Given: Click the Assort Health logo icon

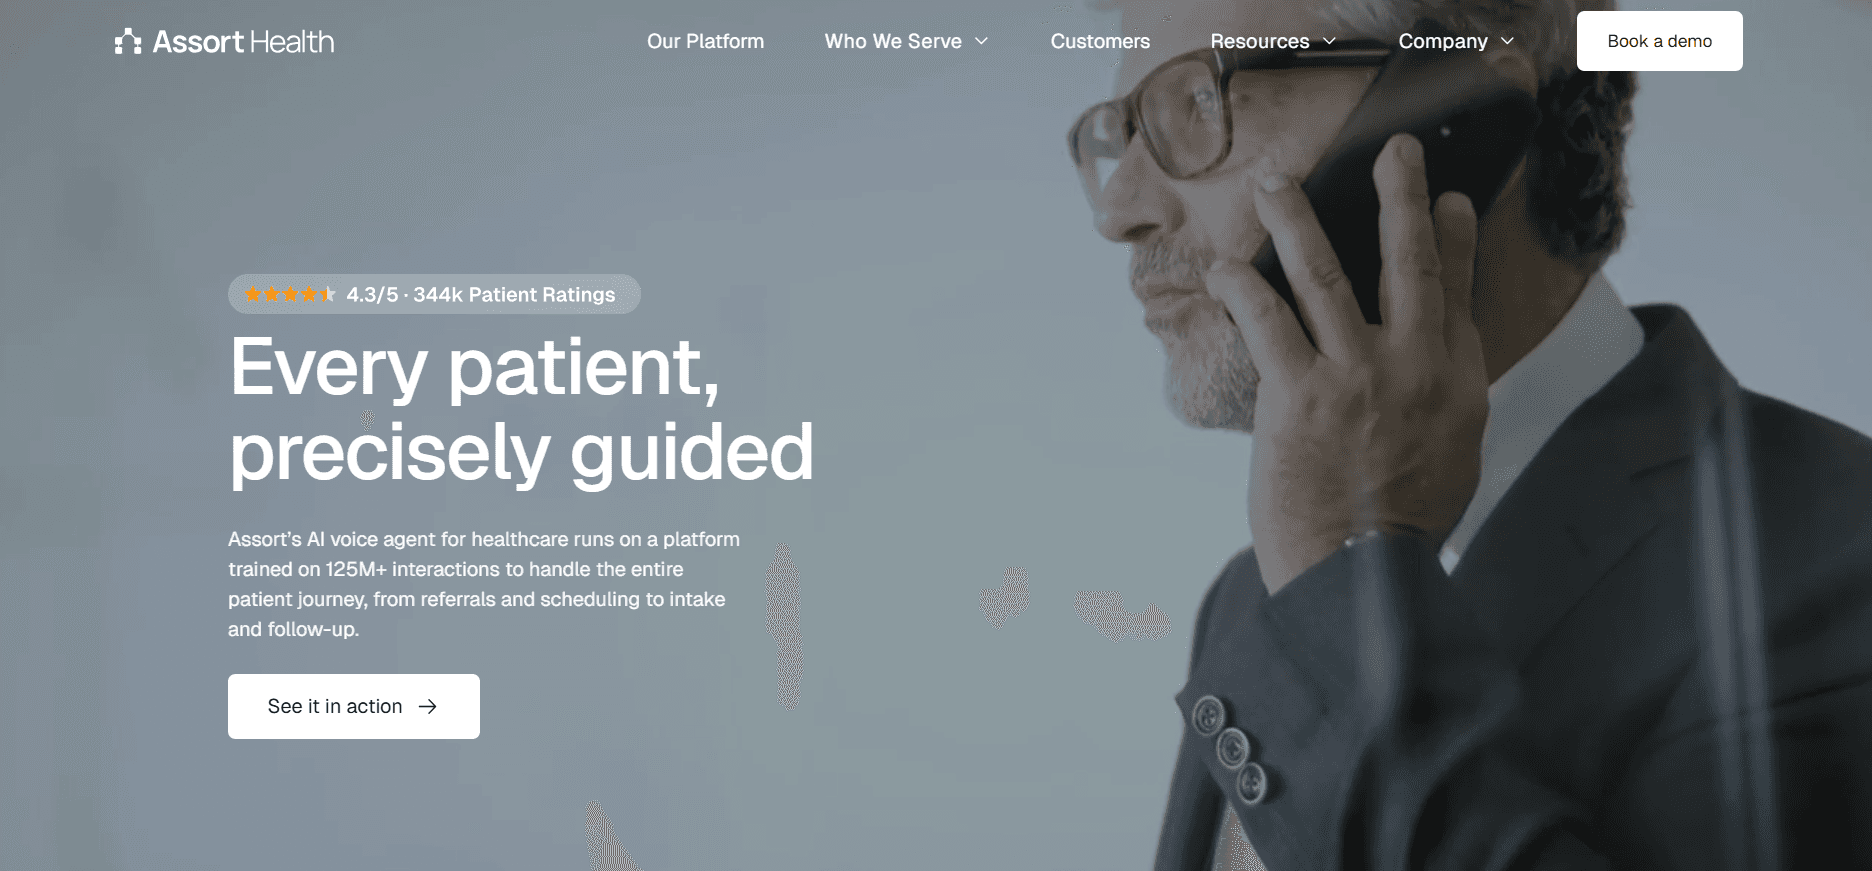Looking at the screenshot, I should pyautogui.click(x=128, y=41).
